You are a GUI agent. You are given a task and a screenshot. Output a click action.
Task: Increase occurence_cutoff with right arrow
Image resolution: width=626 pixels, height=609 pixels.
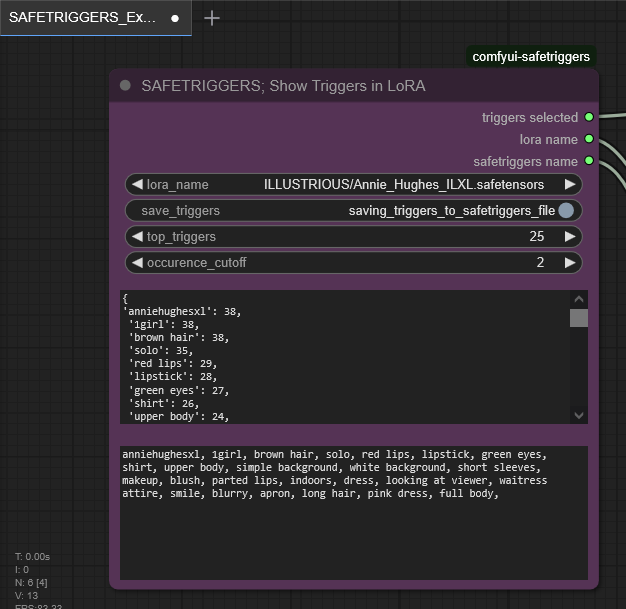click(x=570, y=262)
